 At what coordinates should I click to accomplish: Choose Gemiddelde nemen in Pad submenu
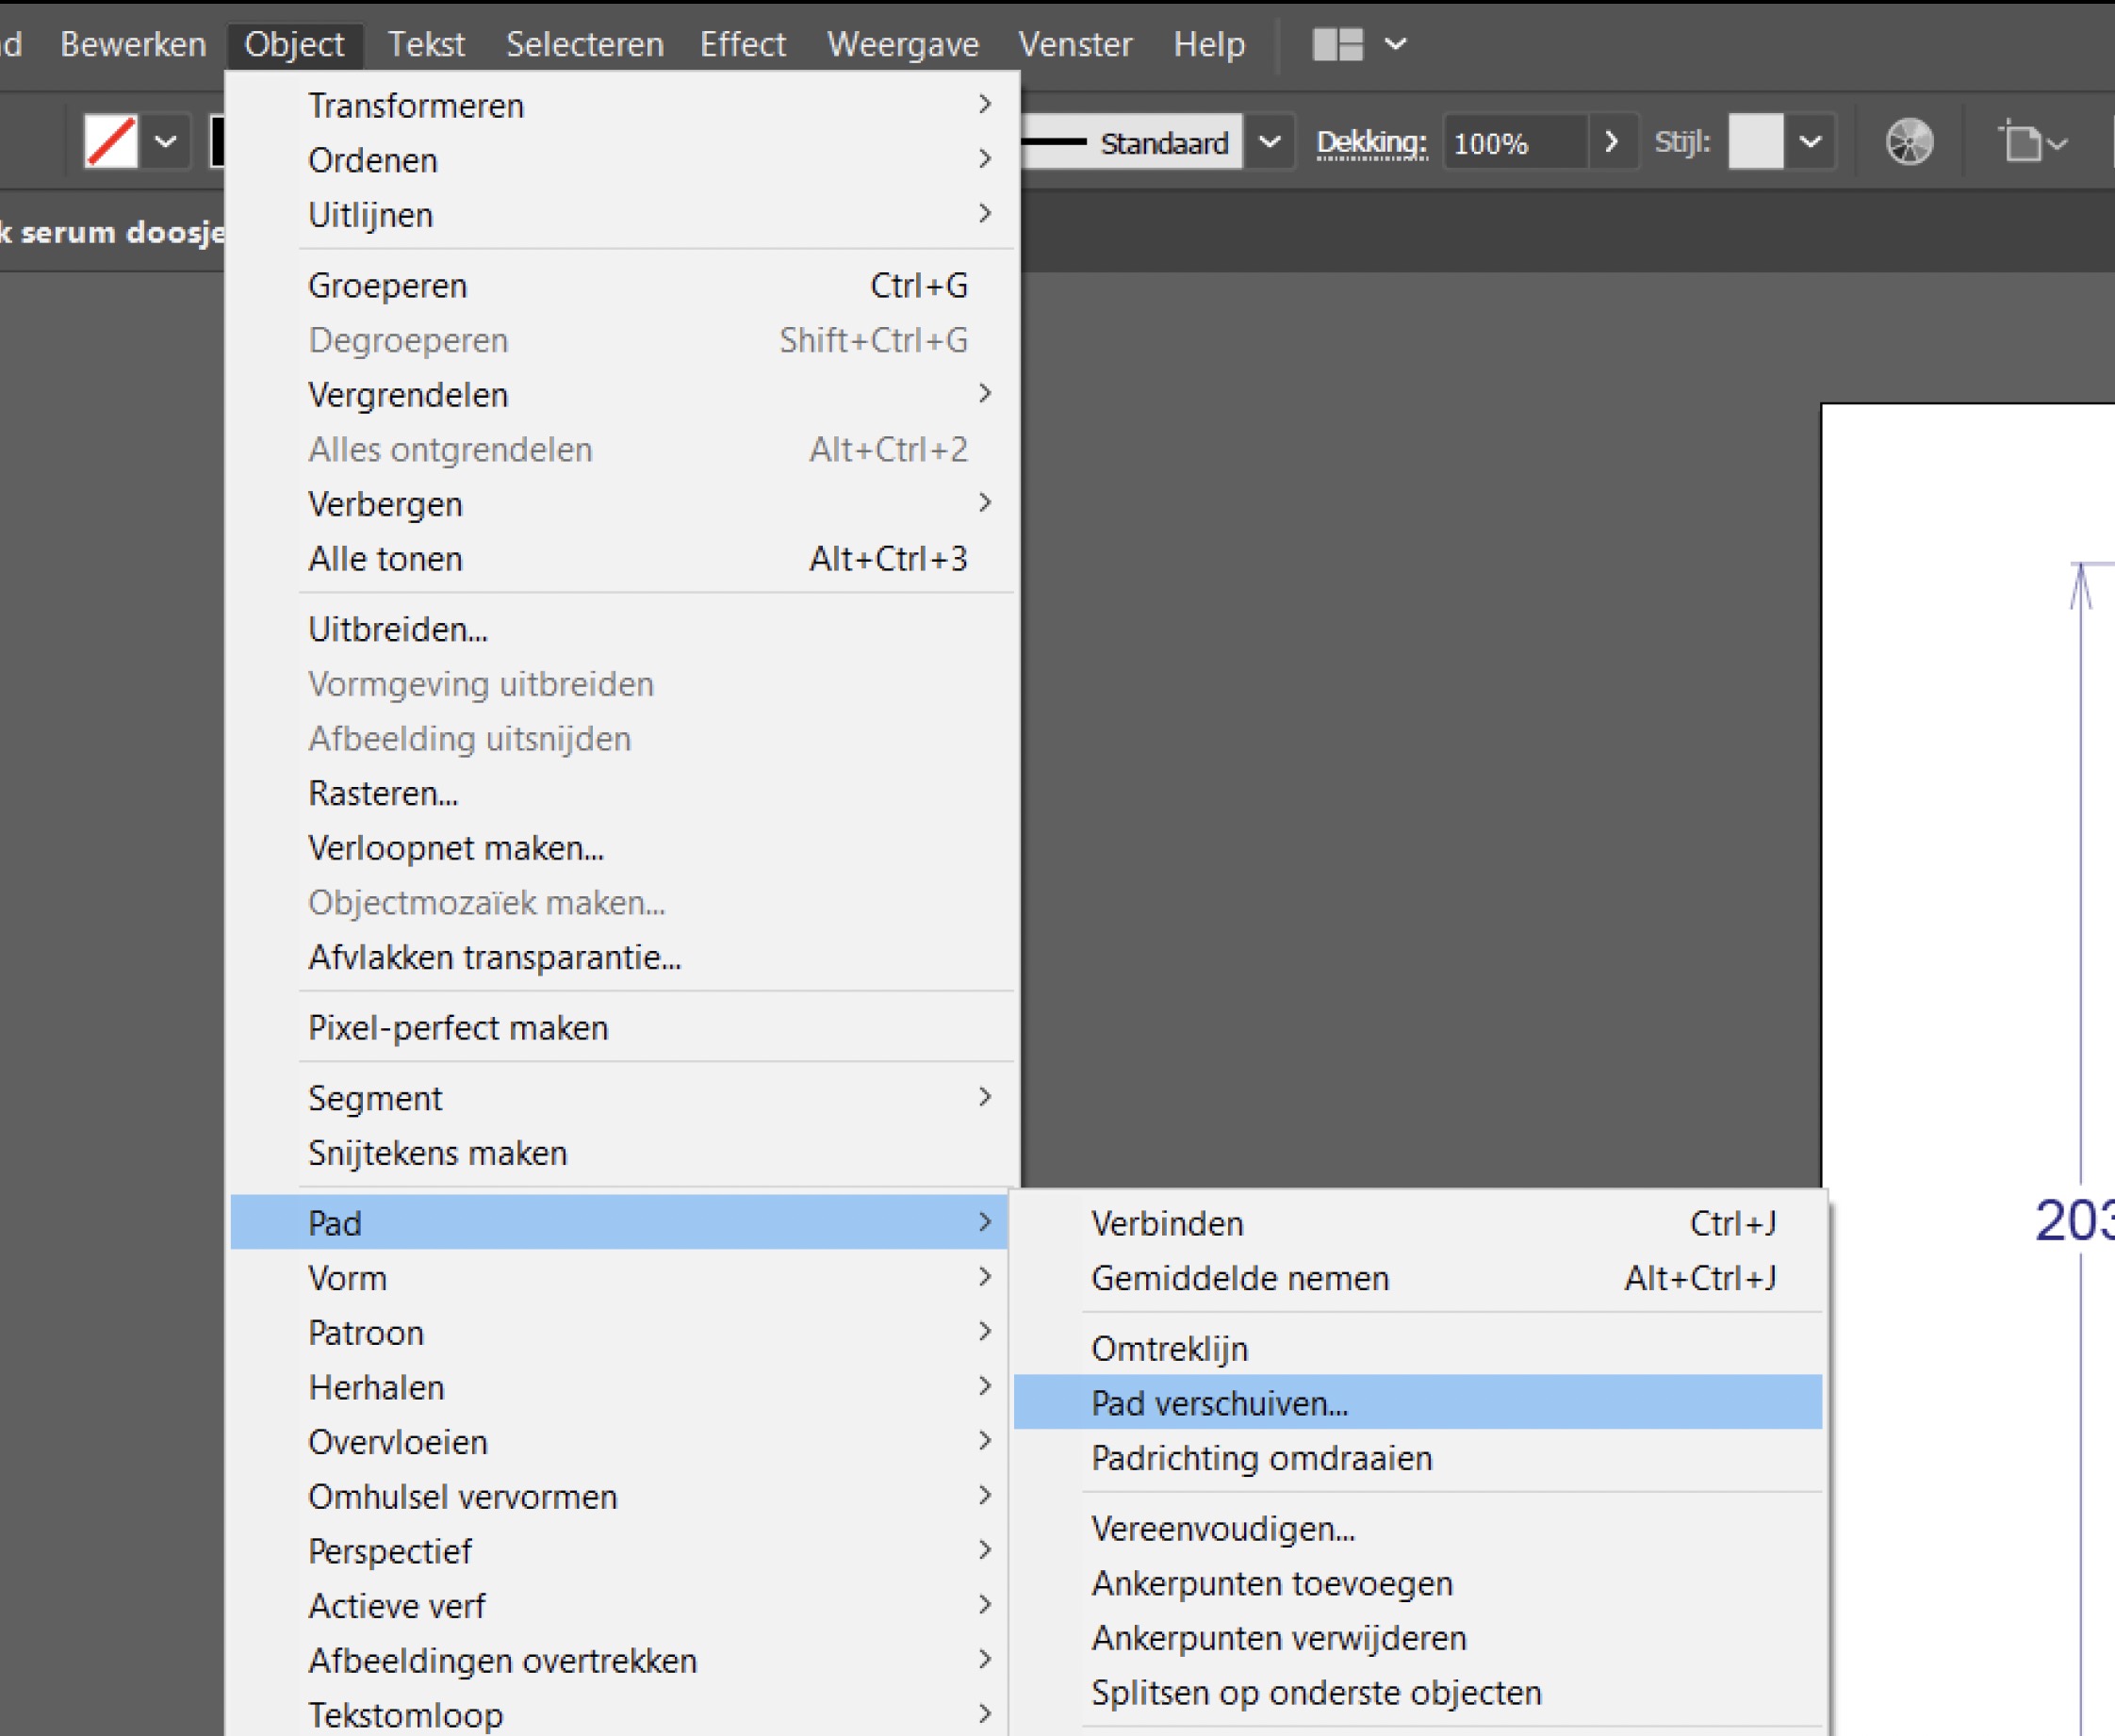click(x=1418, y=1278)
